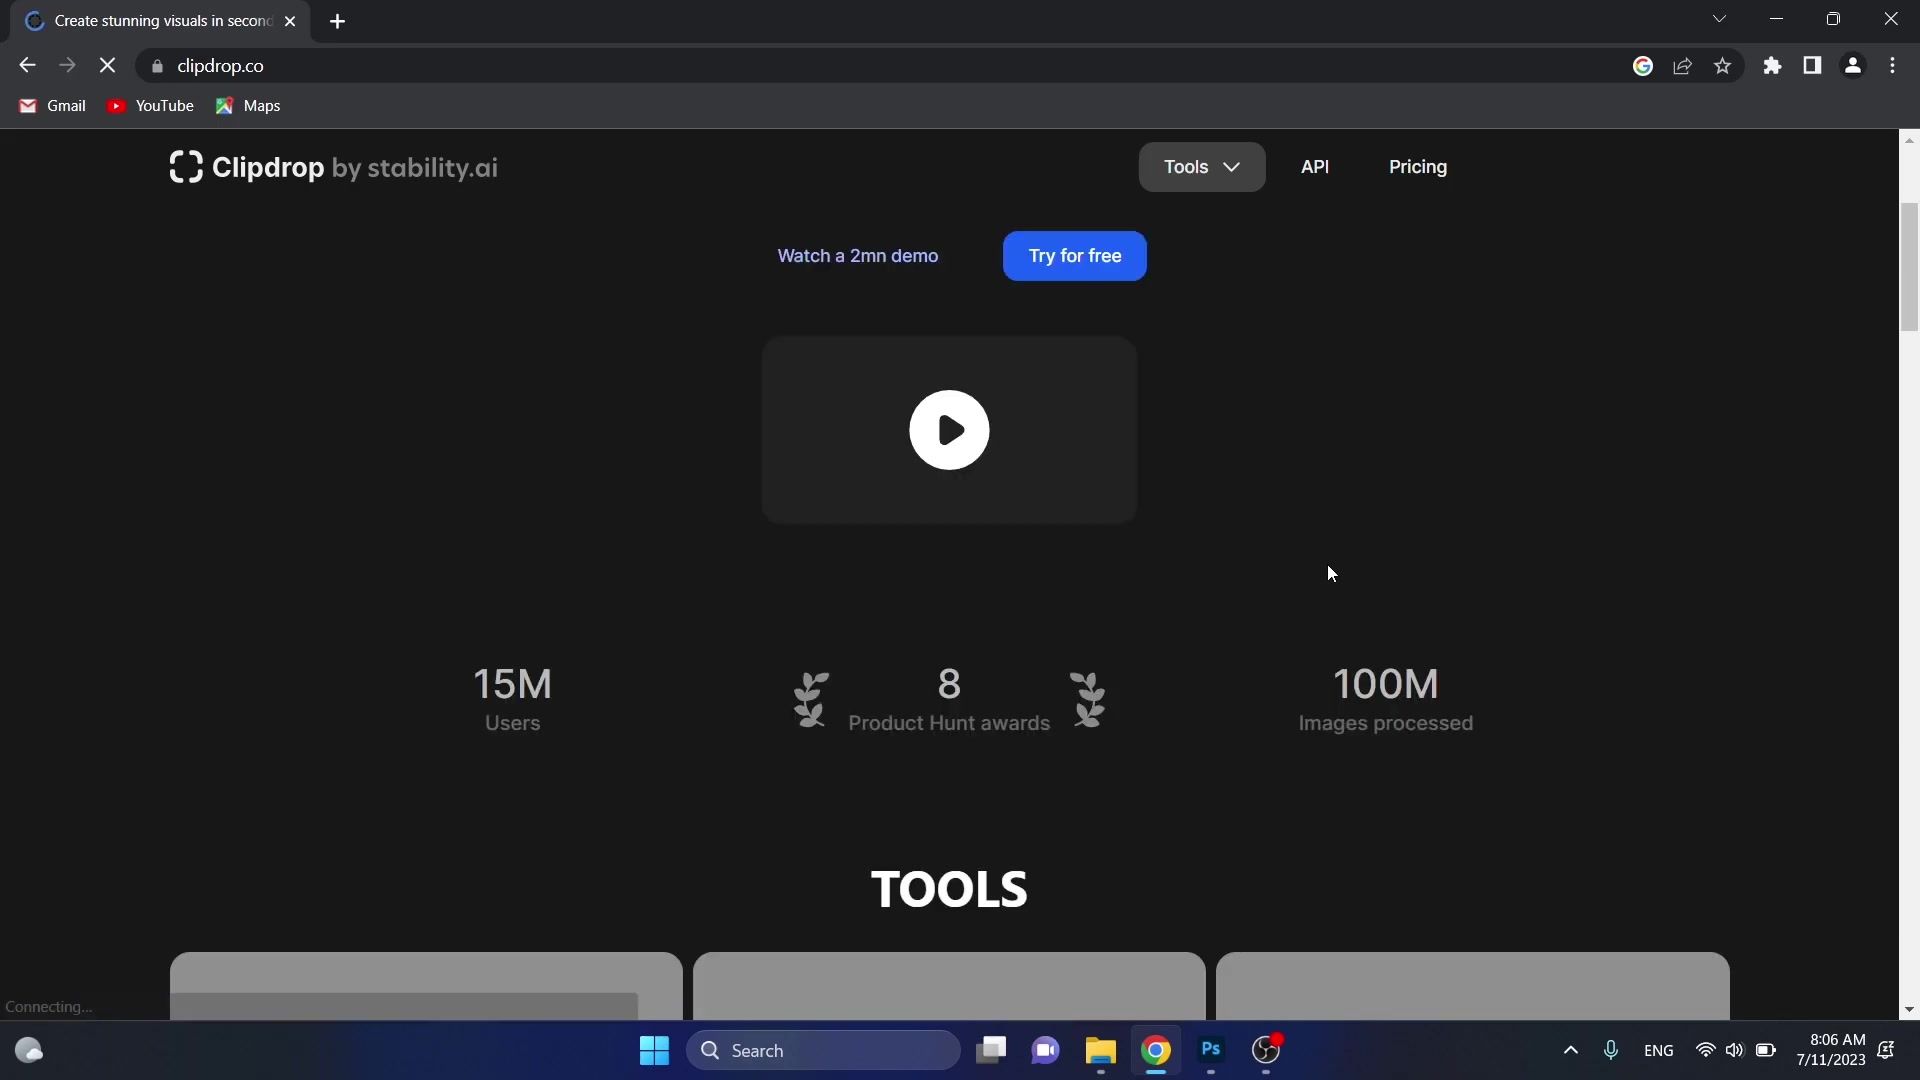Open the Chrome three-dot menu

tap(1893, 65)
